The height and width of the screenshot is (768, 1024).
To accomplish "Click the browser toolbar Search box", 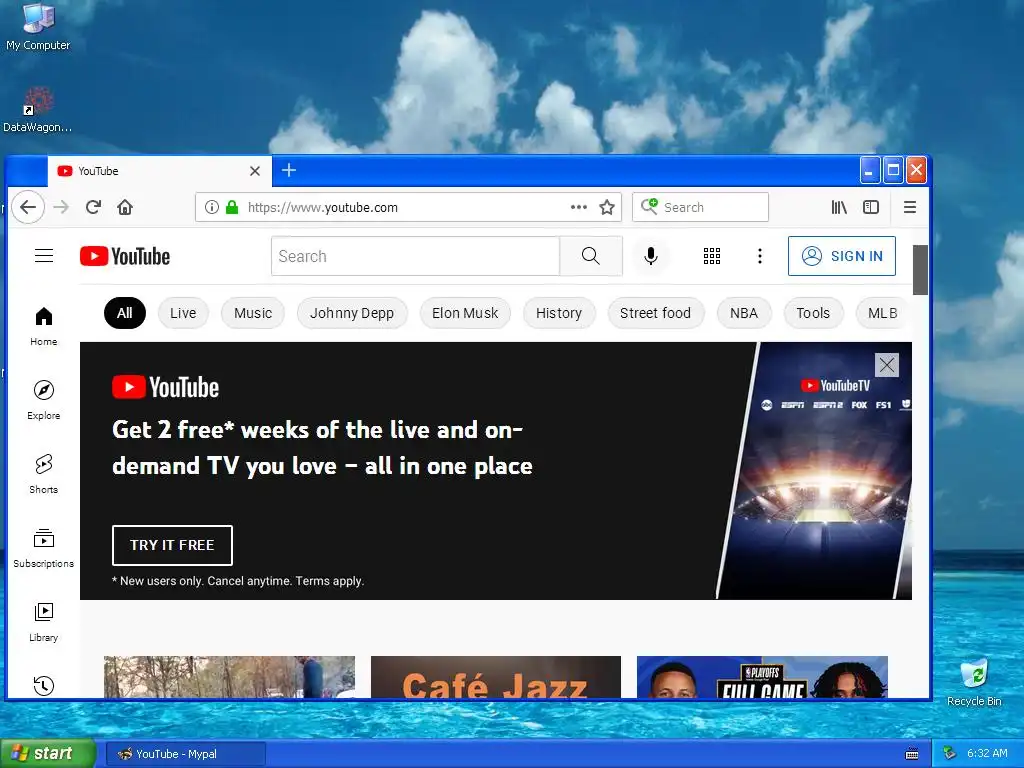I will click(700, 207).
